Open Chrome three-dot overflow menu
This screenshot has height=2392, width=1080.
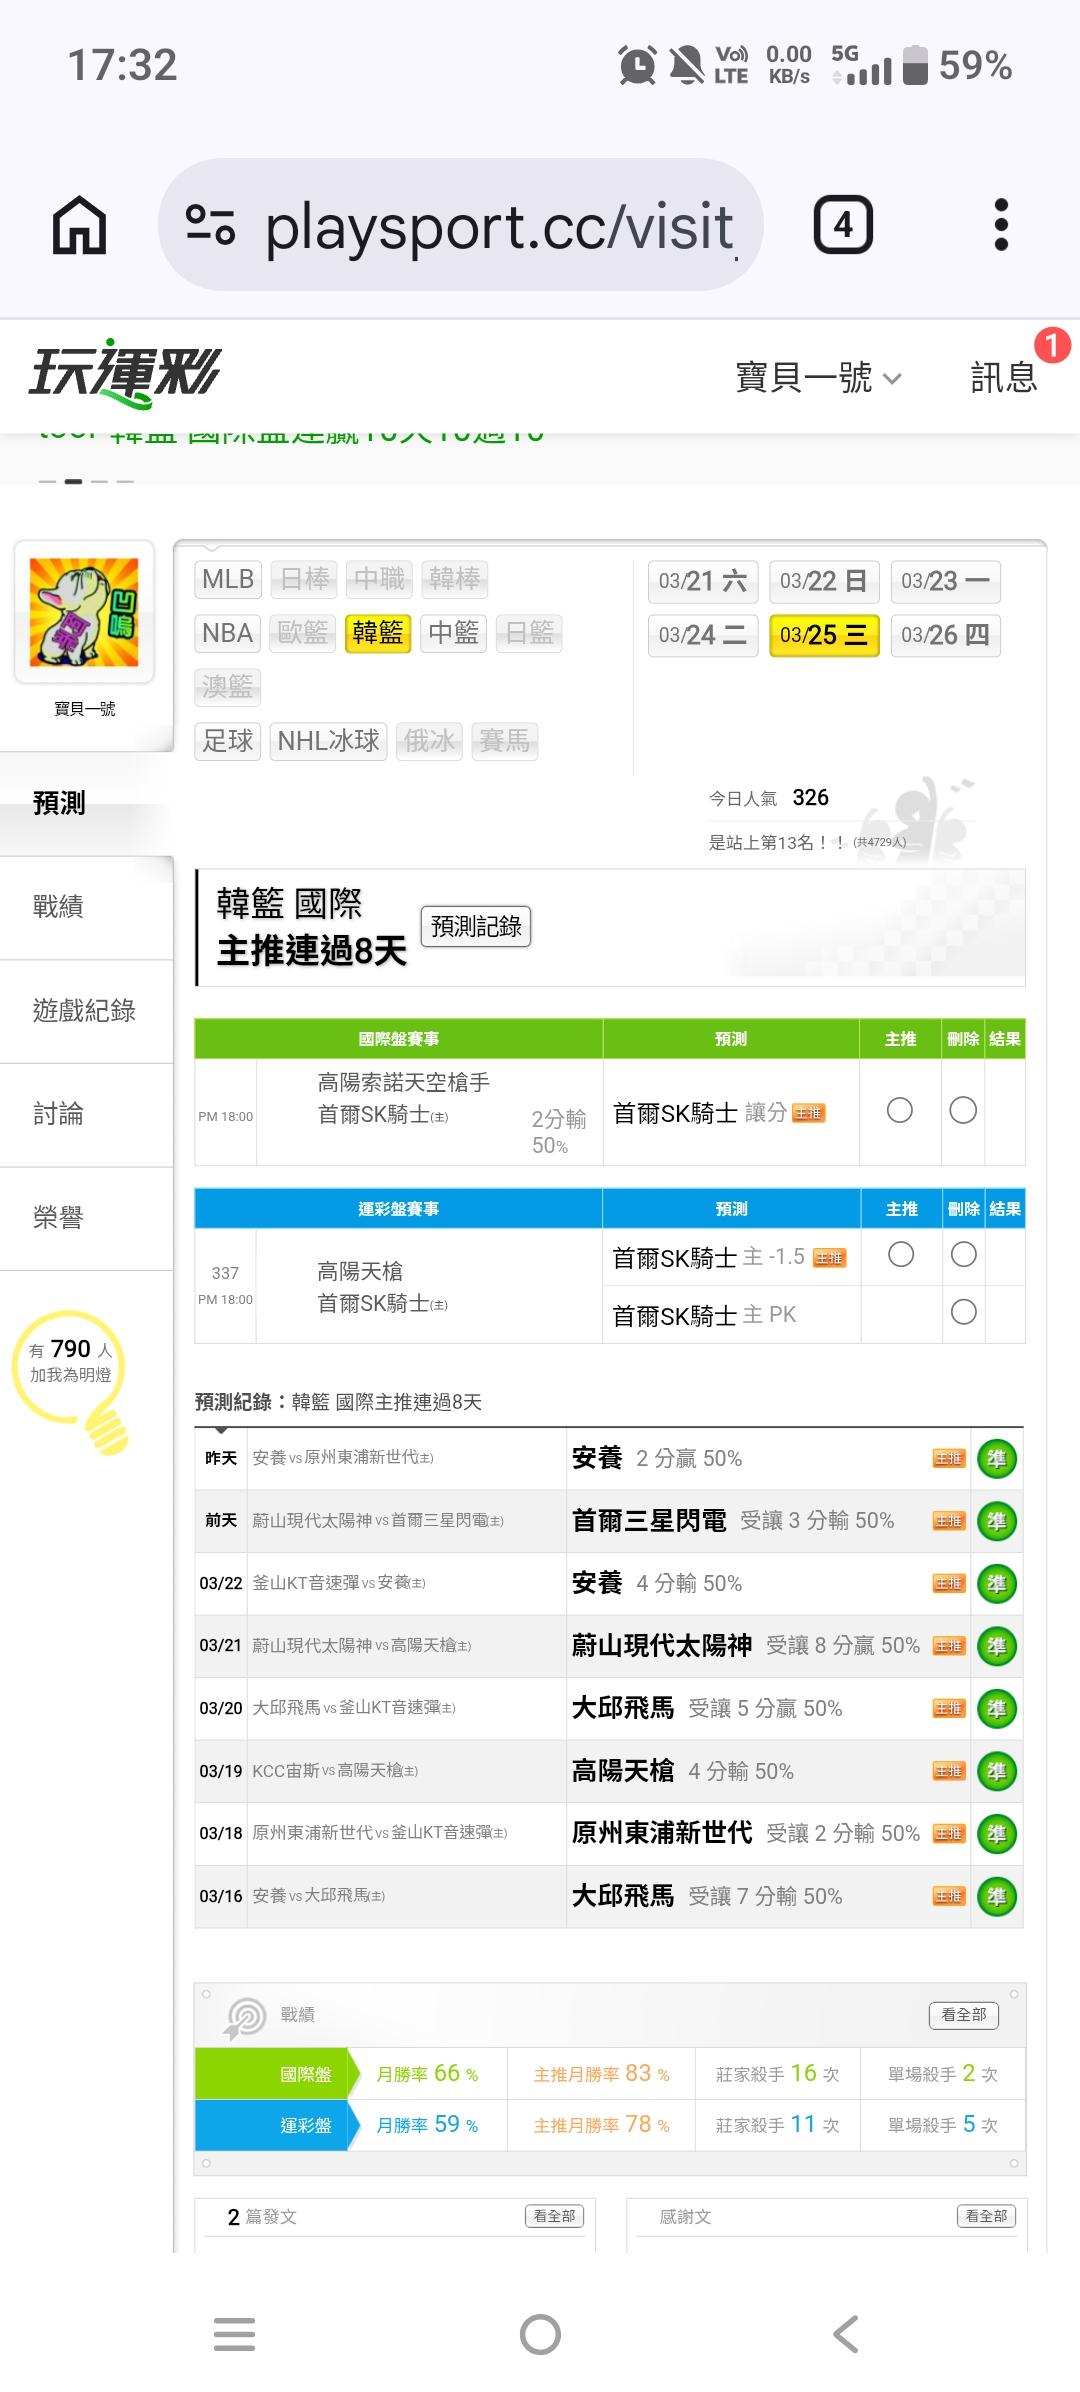click(1001, 224)
